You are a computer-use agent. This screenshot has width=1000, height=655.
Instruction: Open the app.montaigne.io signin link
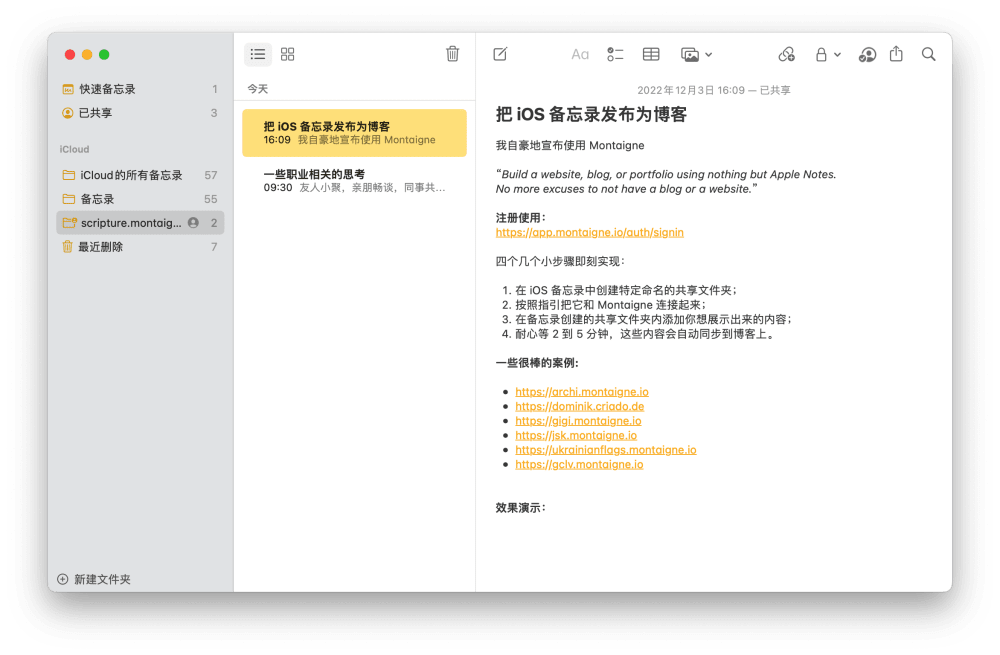(589, 232)
